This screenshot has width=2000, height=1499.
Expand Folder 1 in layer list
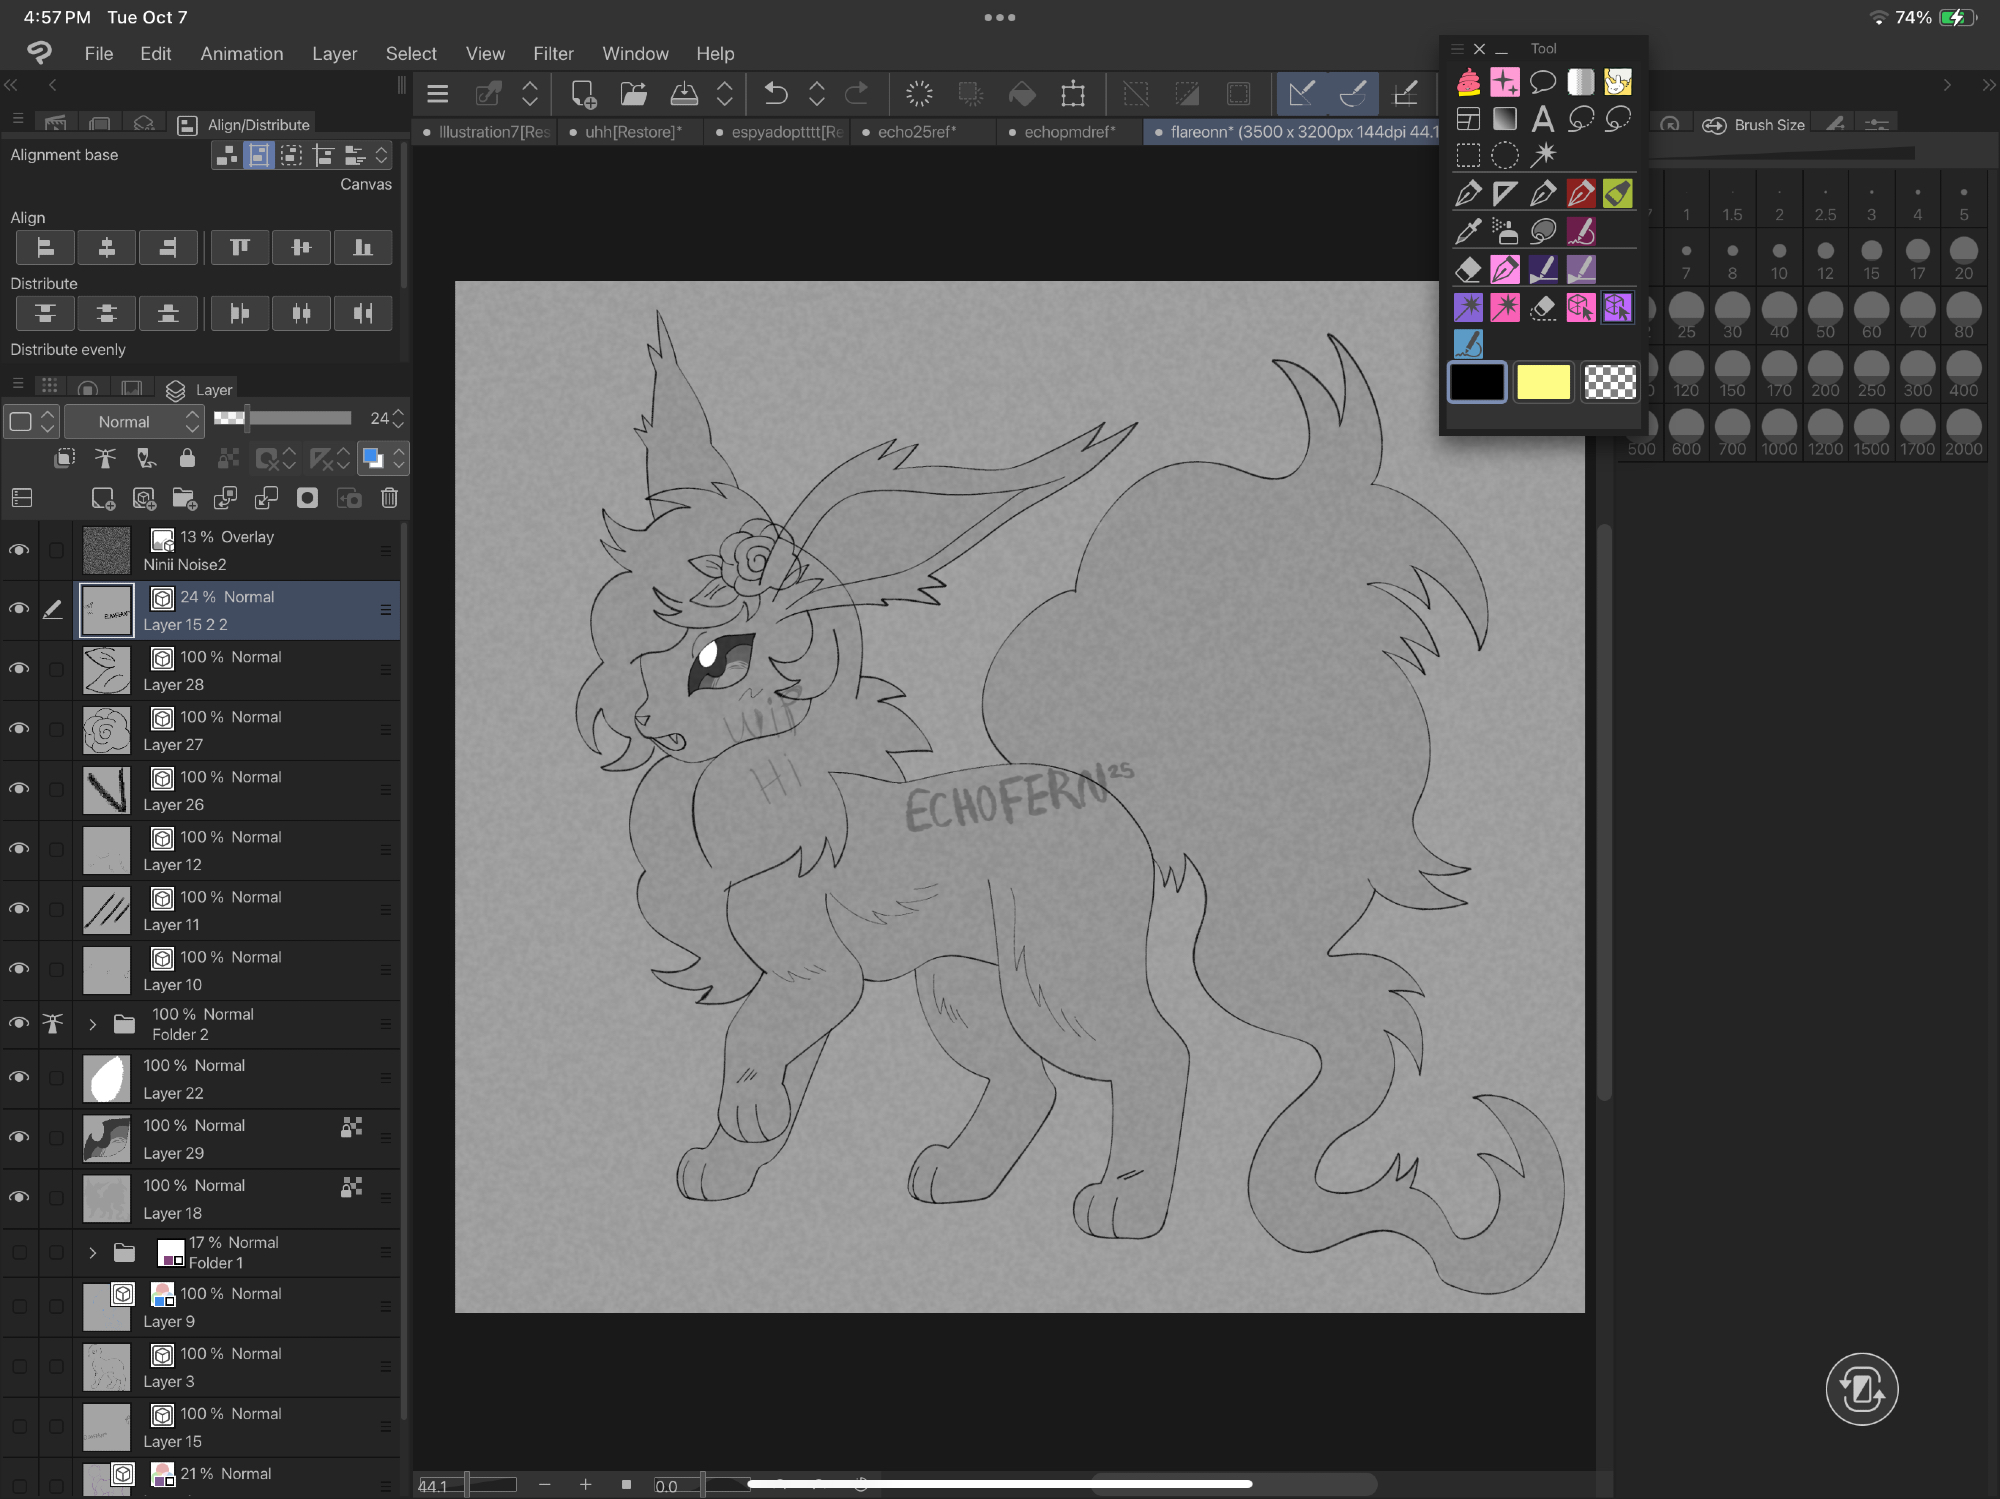93,1252
